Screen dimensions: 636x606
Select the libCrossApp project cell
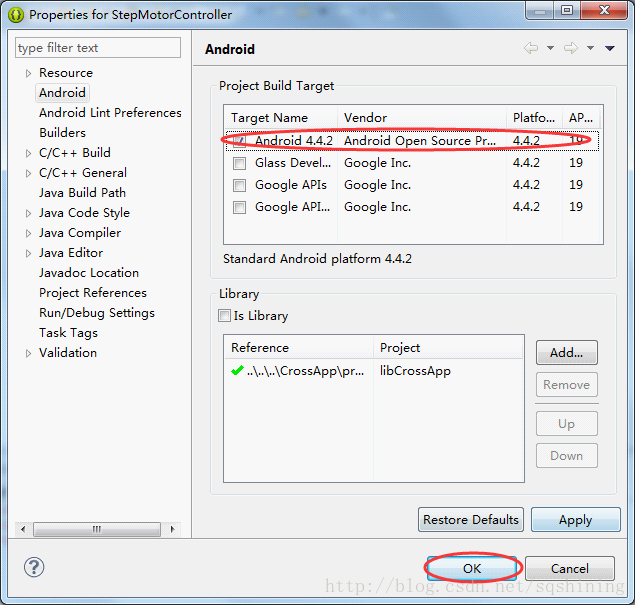coord(415,371)
